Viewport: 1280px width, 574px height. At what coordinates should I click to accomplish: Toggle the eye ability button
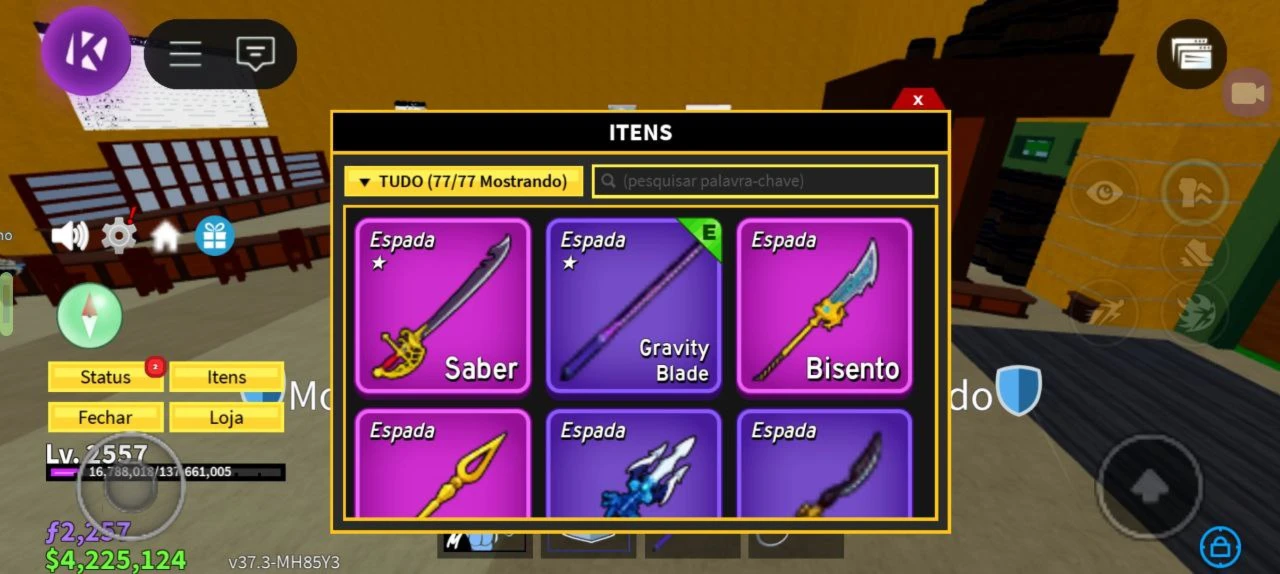(x=1103, y=192)
